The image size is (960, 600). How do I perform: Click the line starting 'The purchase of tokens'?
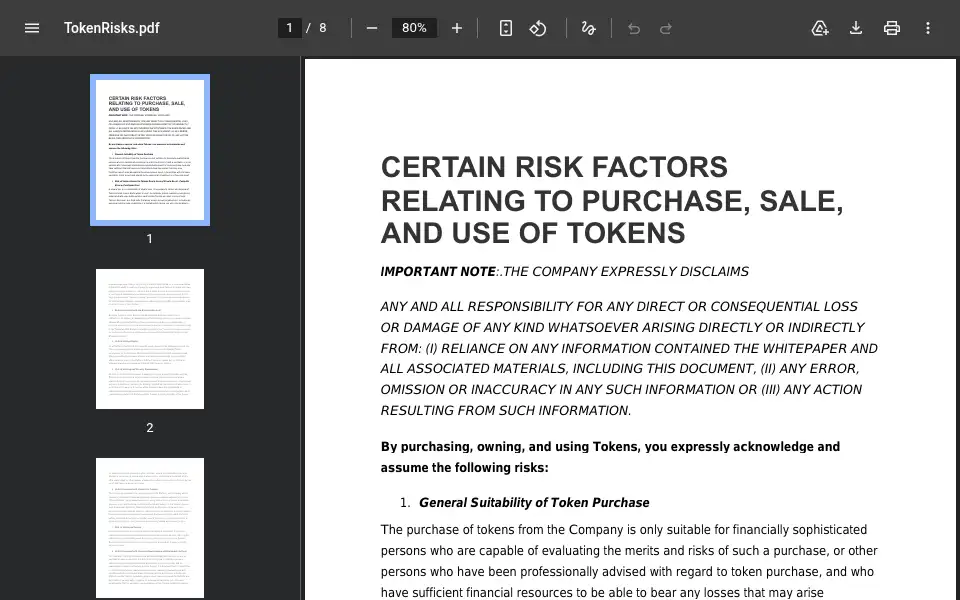(624, 530)
